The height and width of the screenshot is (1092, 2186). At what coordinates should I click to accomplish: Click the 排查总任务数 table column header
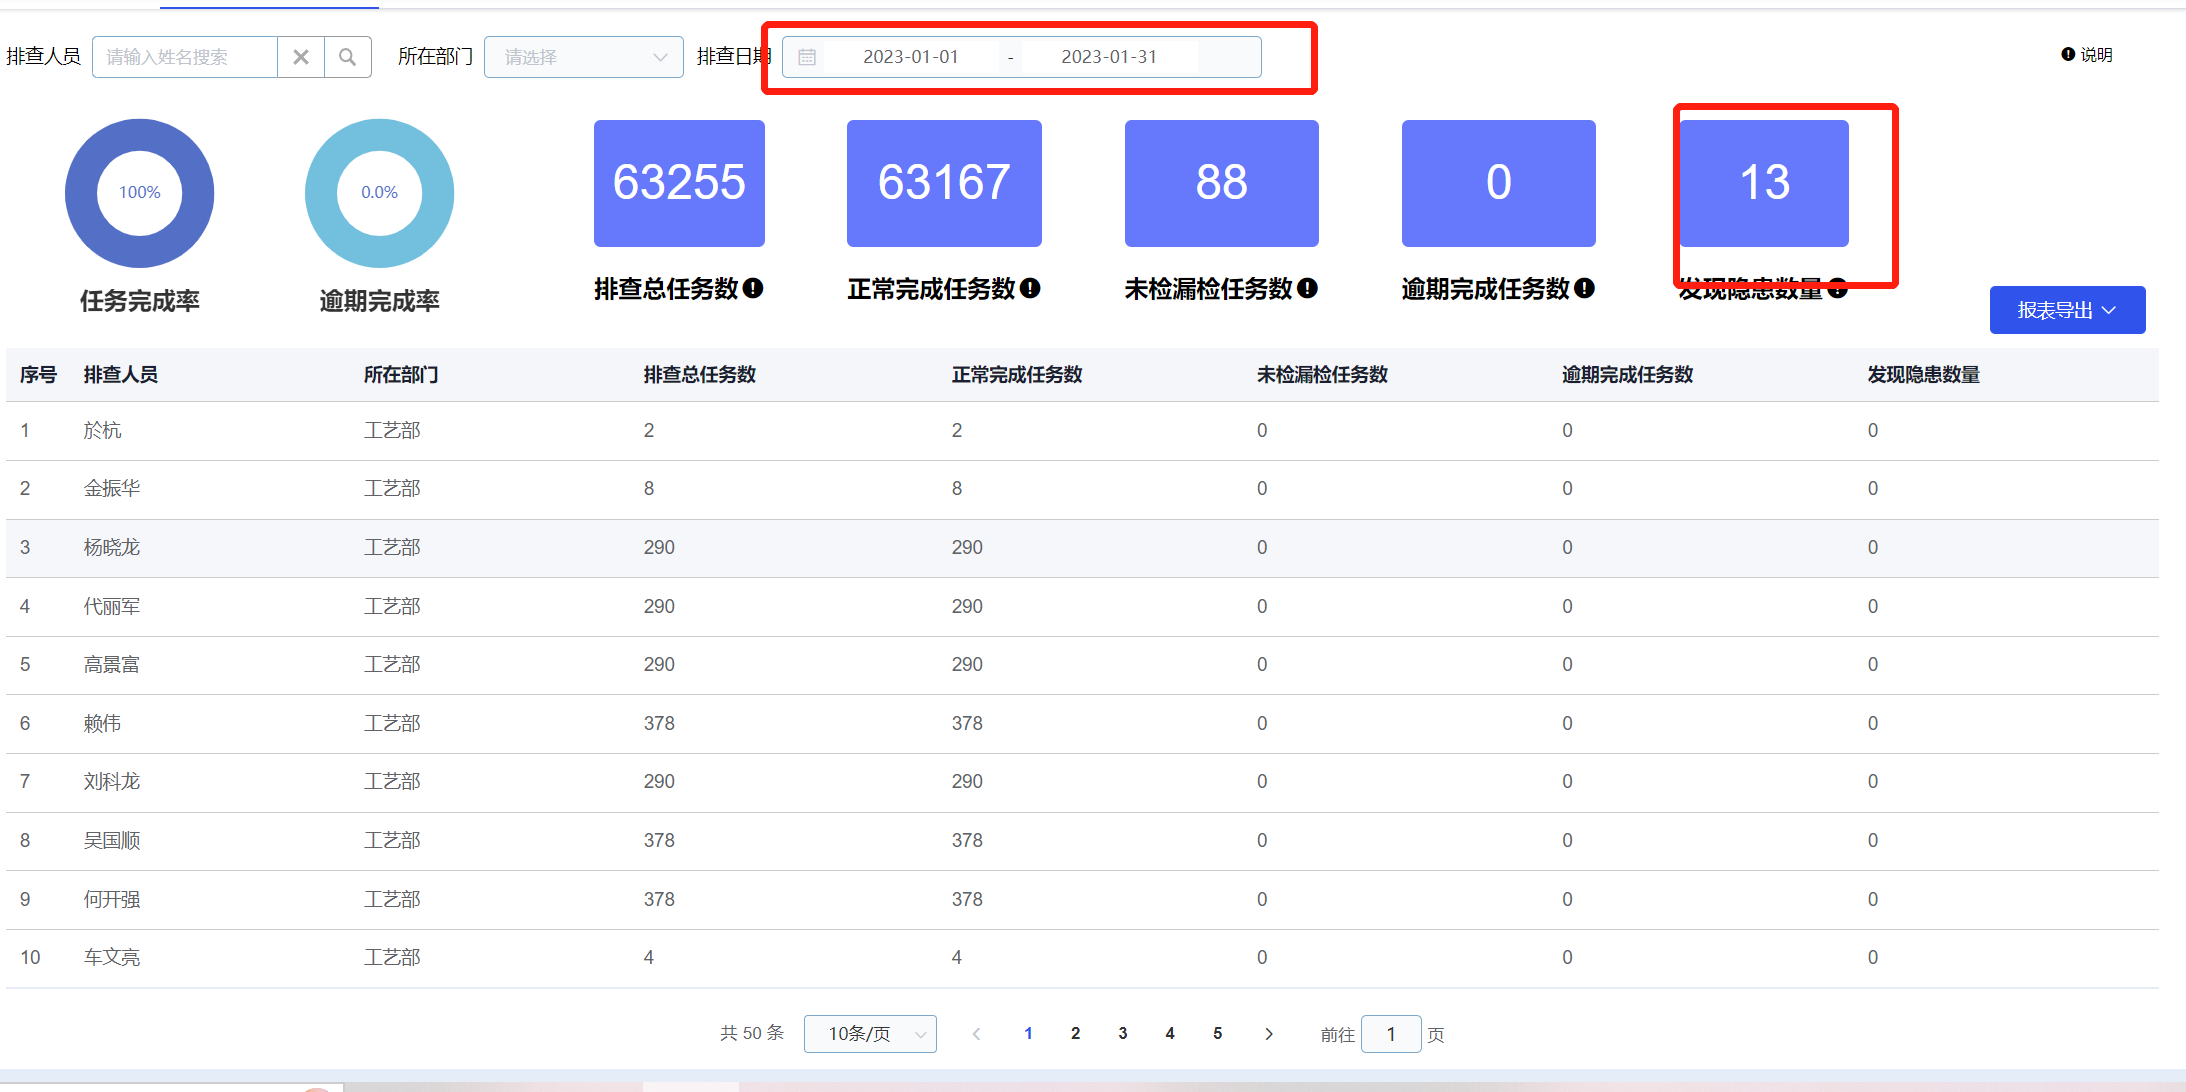700,375
